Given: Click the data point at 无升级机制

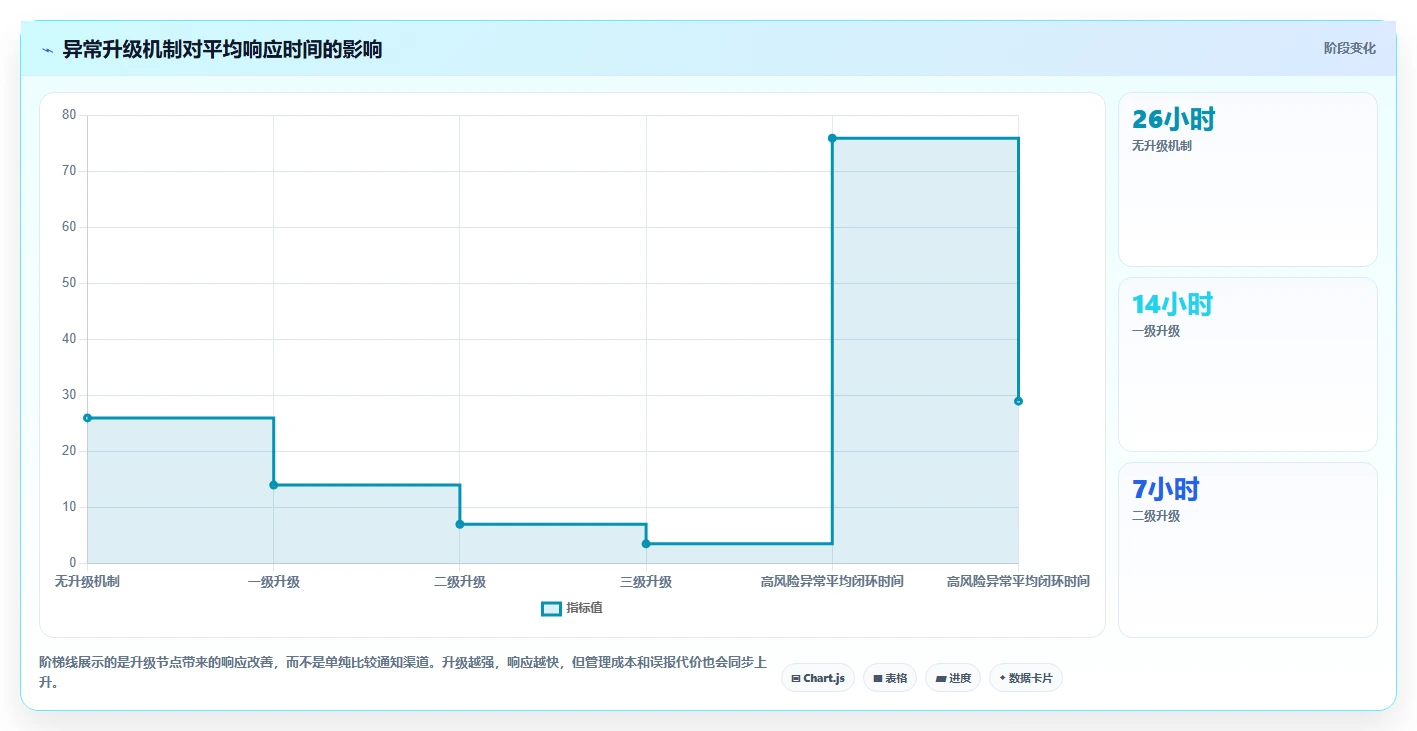Looking at the screenshot, I should pos(87,418).
